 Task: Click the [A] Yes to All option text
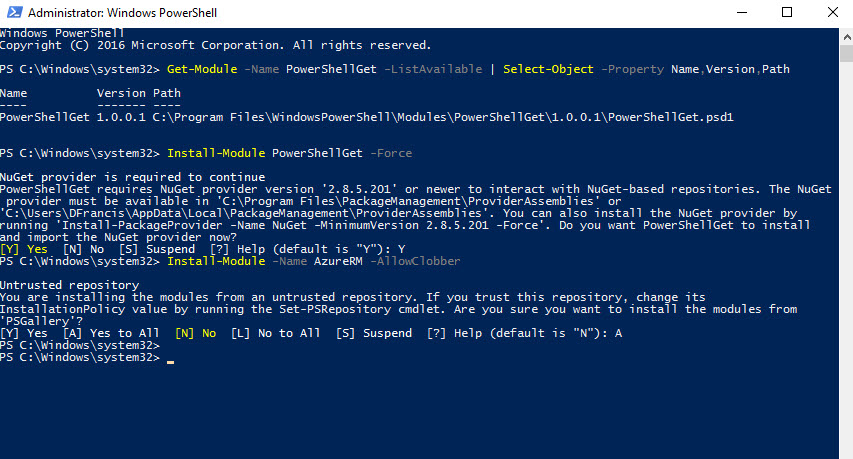pyautogui.click(x=111, y=333)
